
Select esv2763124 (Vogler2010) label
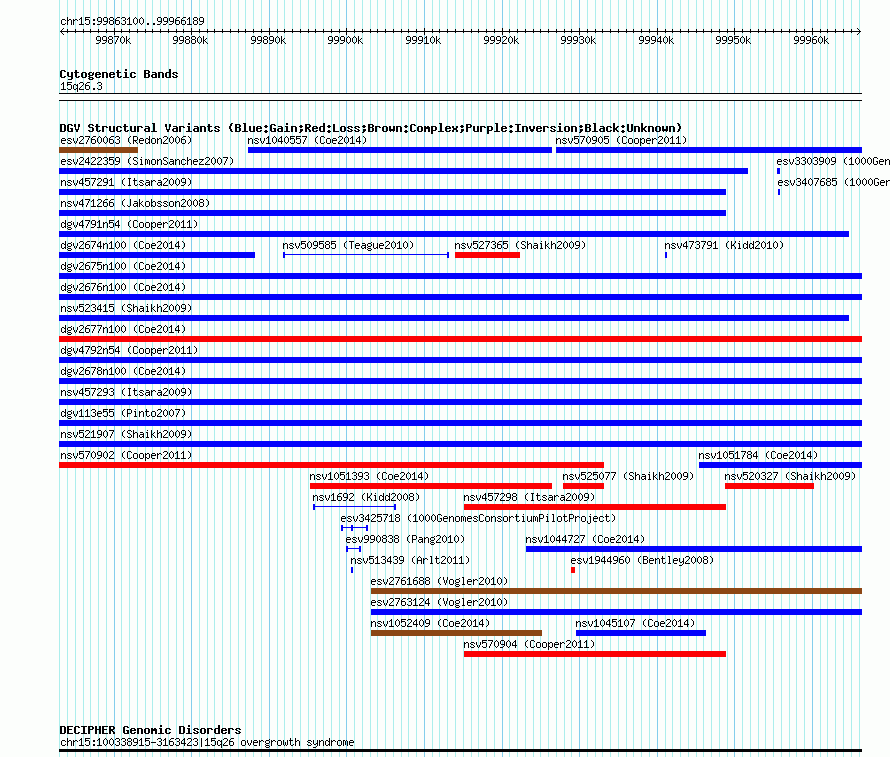[439, 602]
